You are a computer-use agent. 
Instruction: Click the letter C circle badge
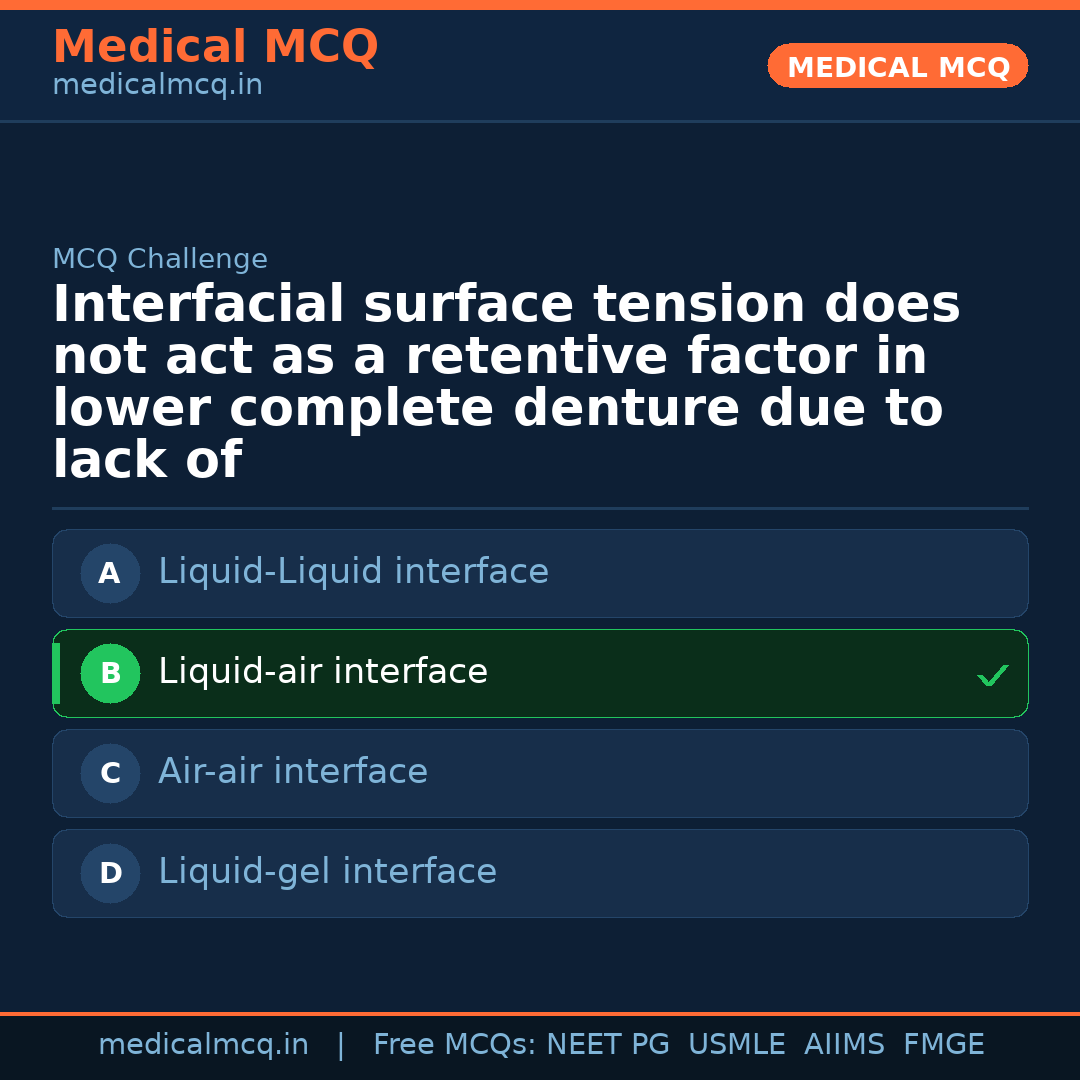(x=110, y=774)
